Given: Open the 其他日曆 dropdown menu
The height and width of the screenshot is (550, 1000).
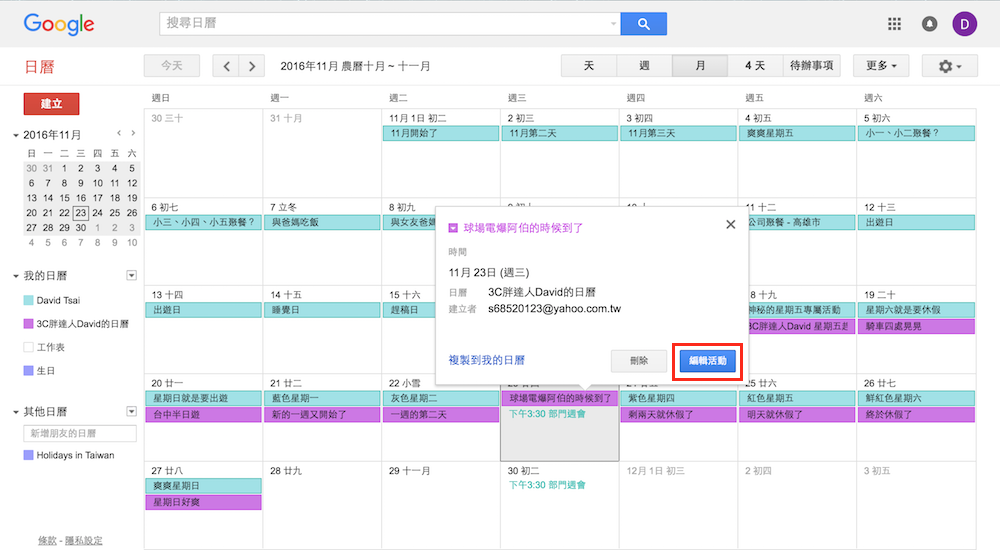Looking at the screenshot, I should tap(131, 411).
